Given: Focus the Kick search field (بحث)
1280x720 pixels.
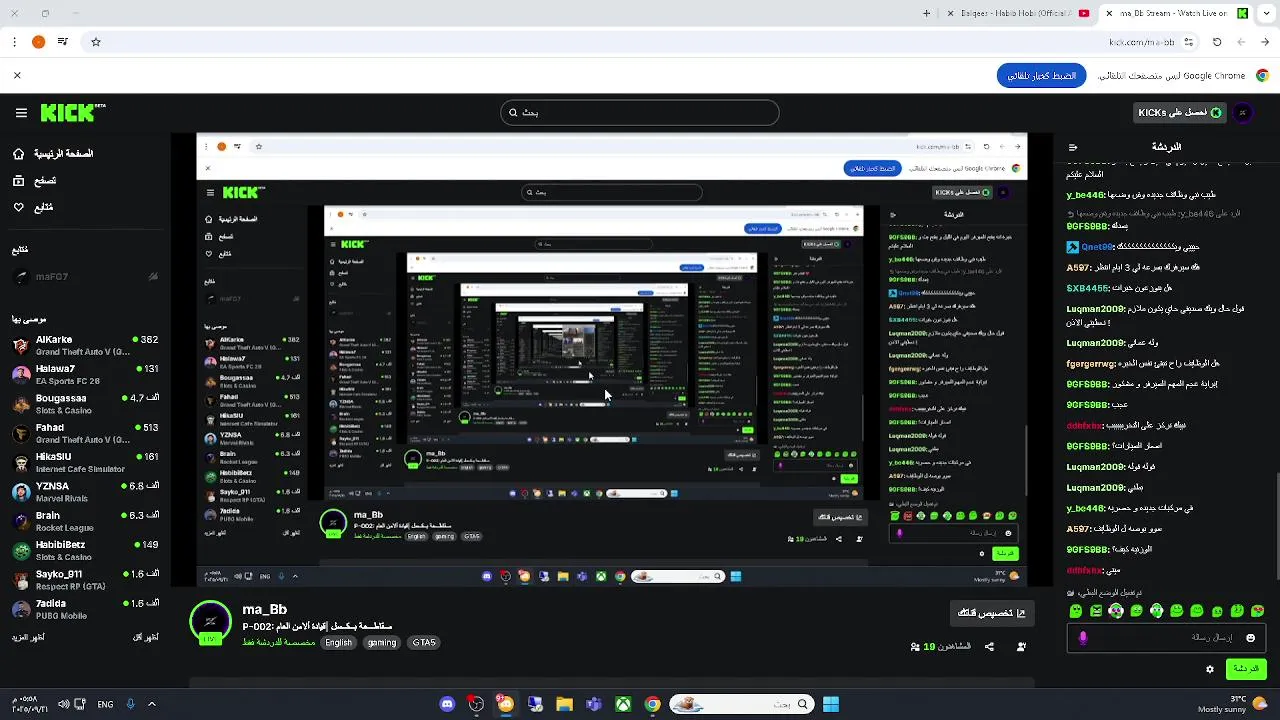Looking at the screenshot, I should coord(640,113).
